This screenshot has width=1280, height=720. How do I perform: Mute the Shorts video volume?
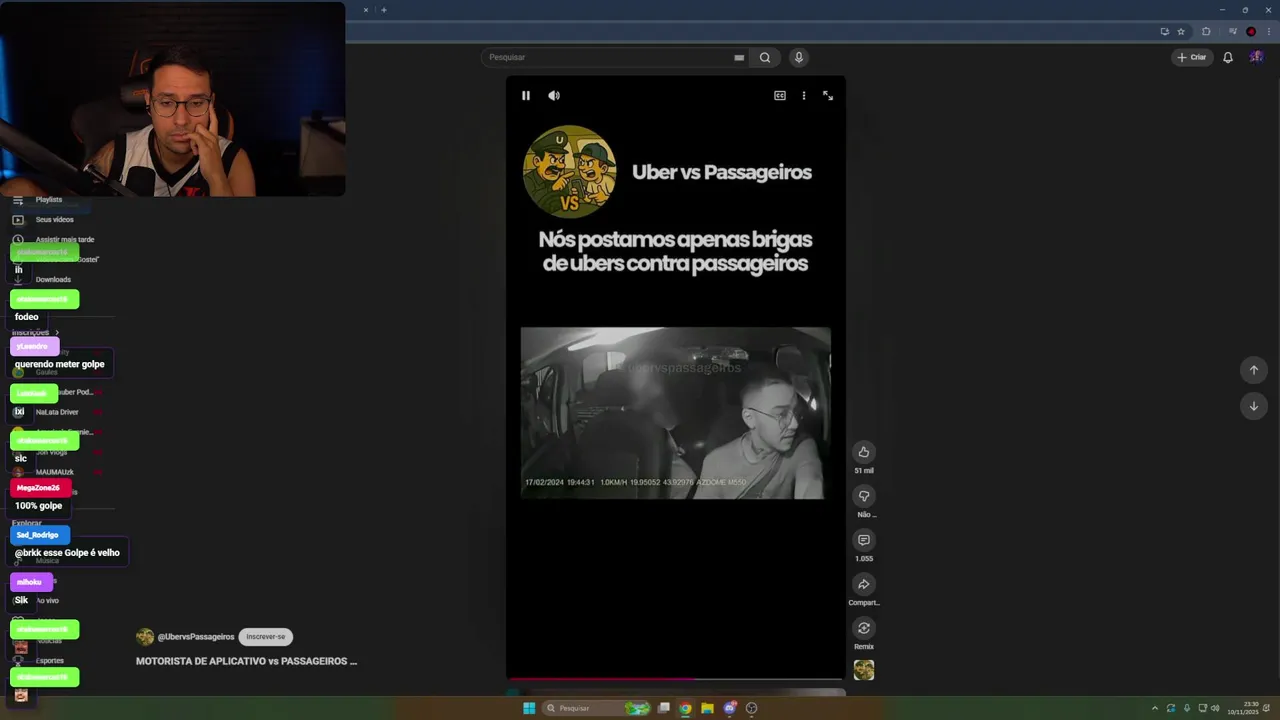554,95
